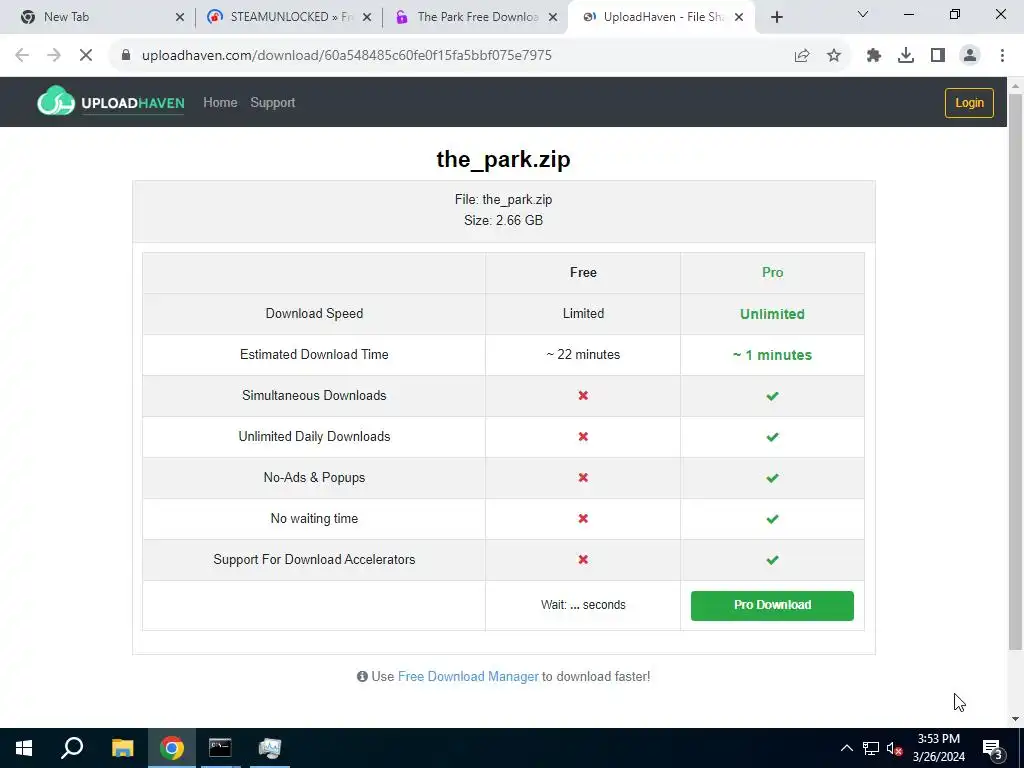1024x768 pixels.
Task: Click the Chrome taskbar icon
Action: pos(172,748)
